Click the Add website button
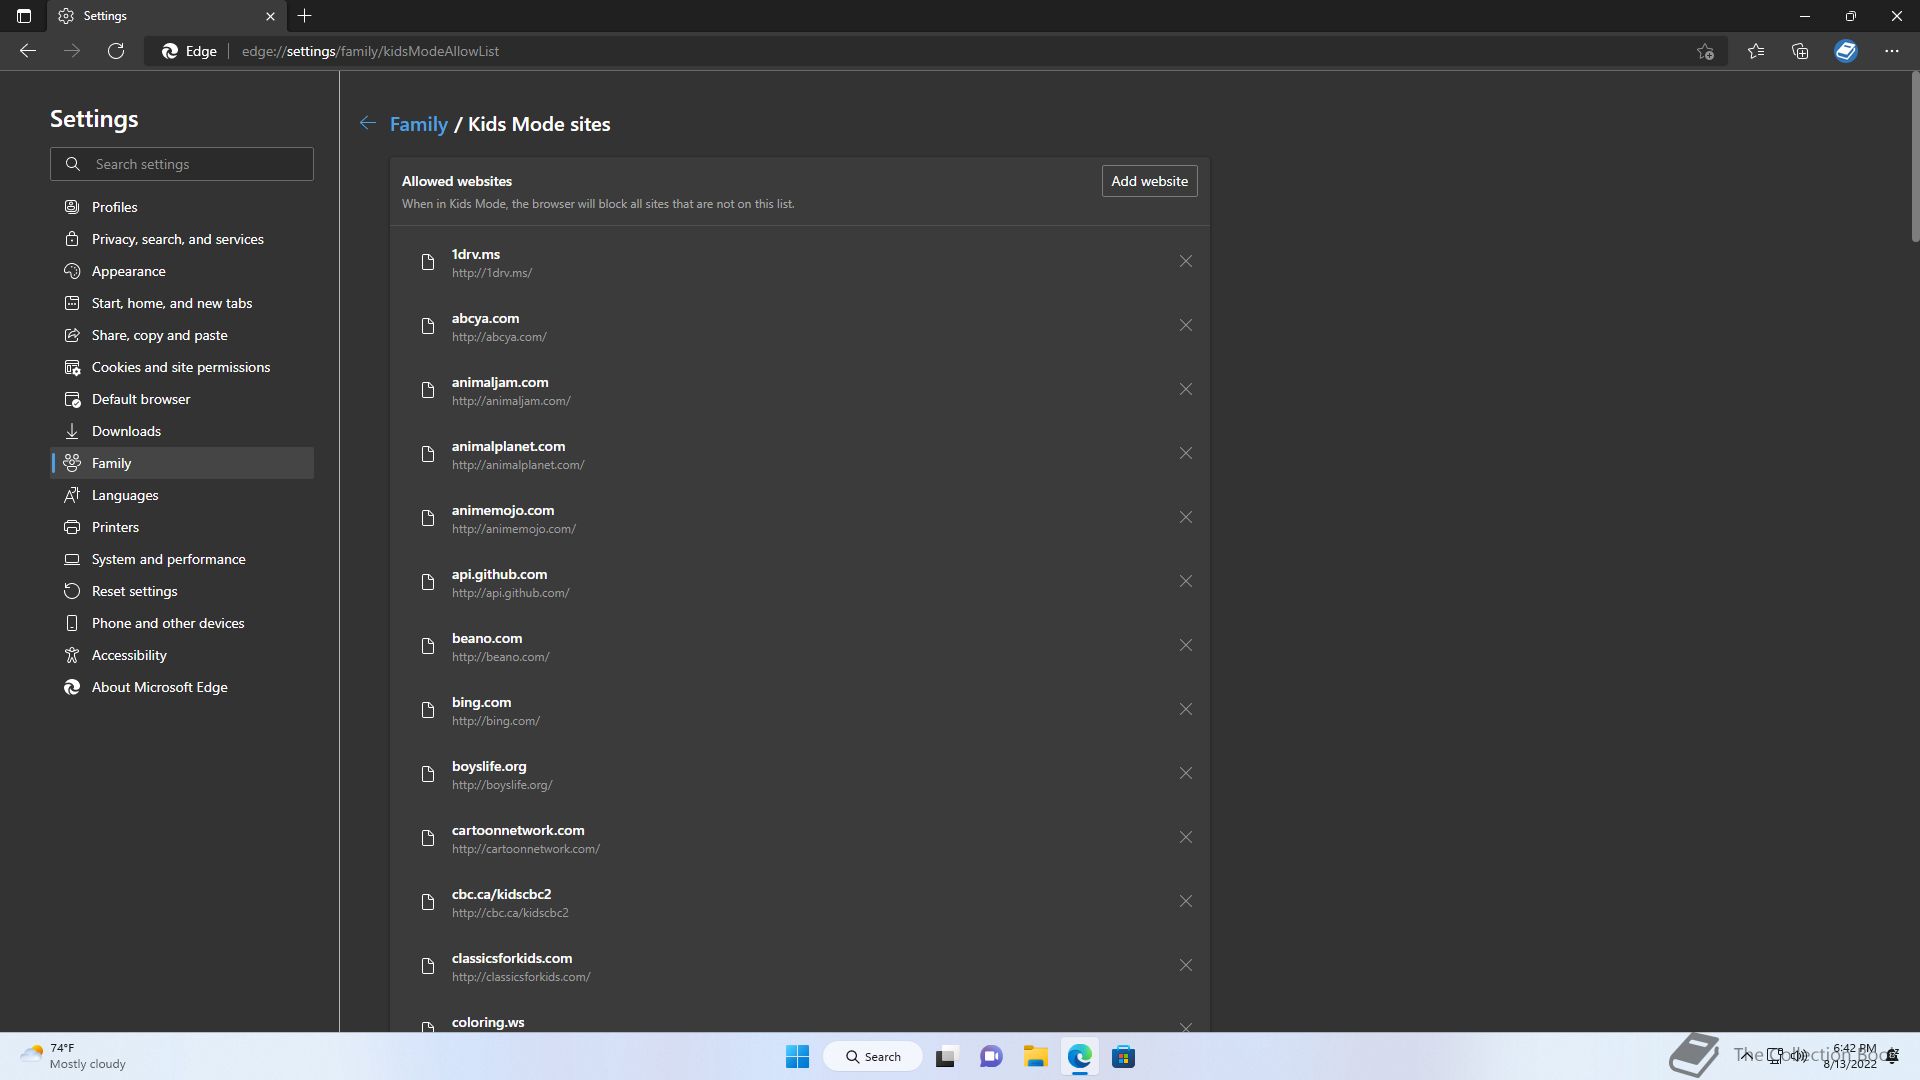 coord(1149,181)
